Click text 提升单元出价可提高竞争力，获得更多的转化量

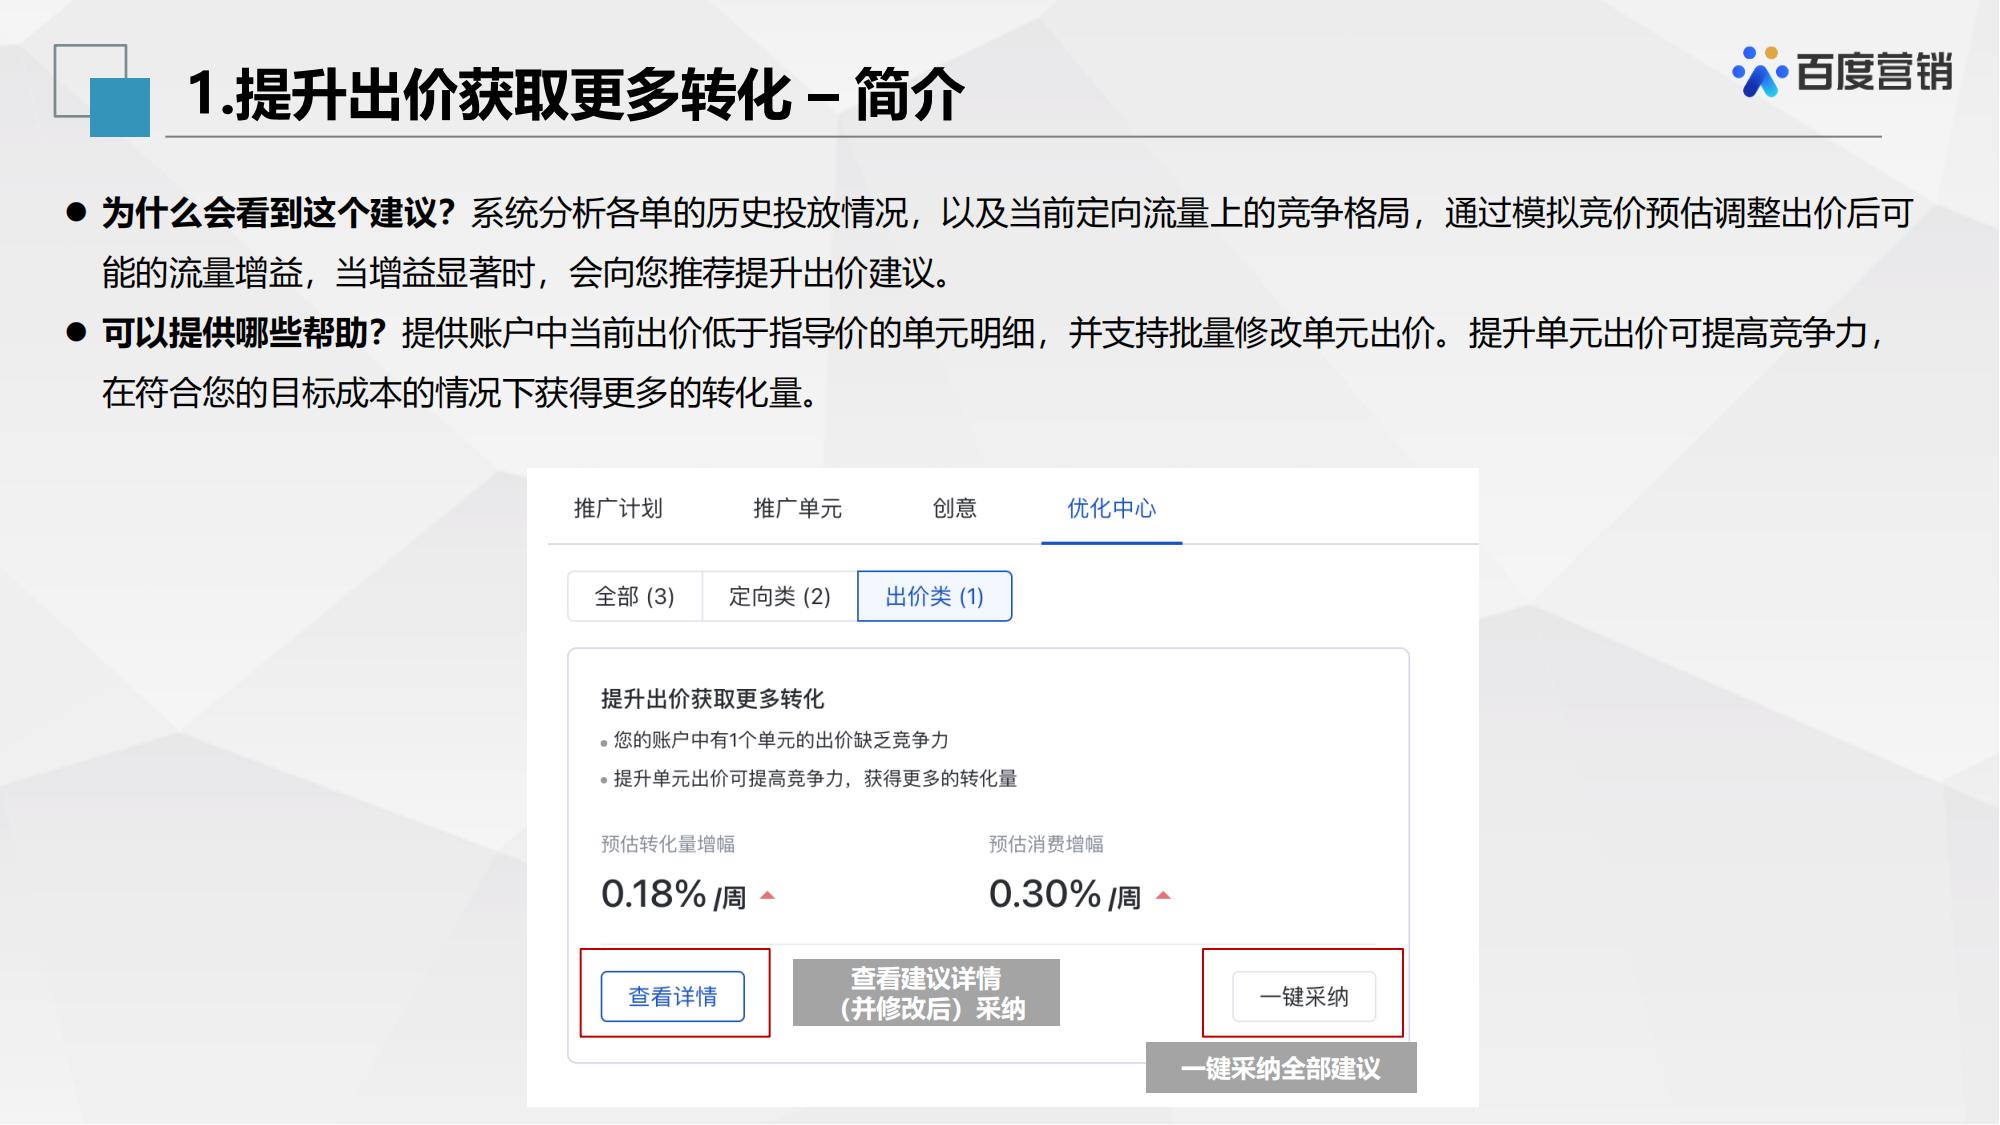point(815,778)
